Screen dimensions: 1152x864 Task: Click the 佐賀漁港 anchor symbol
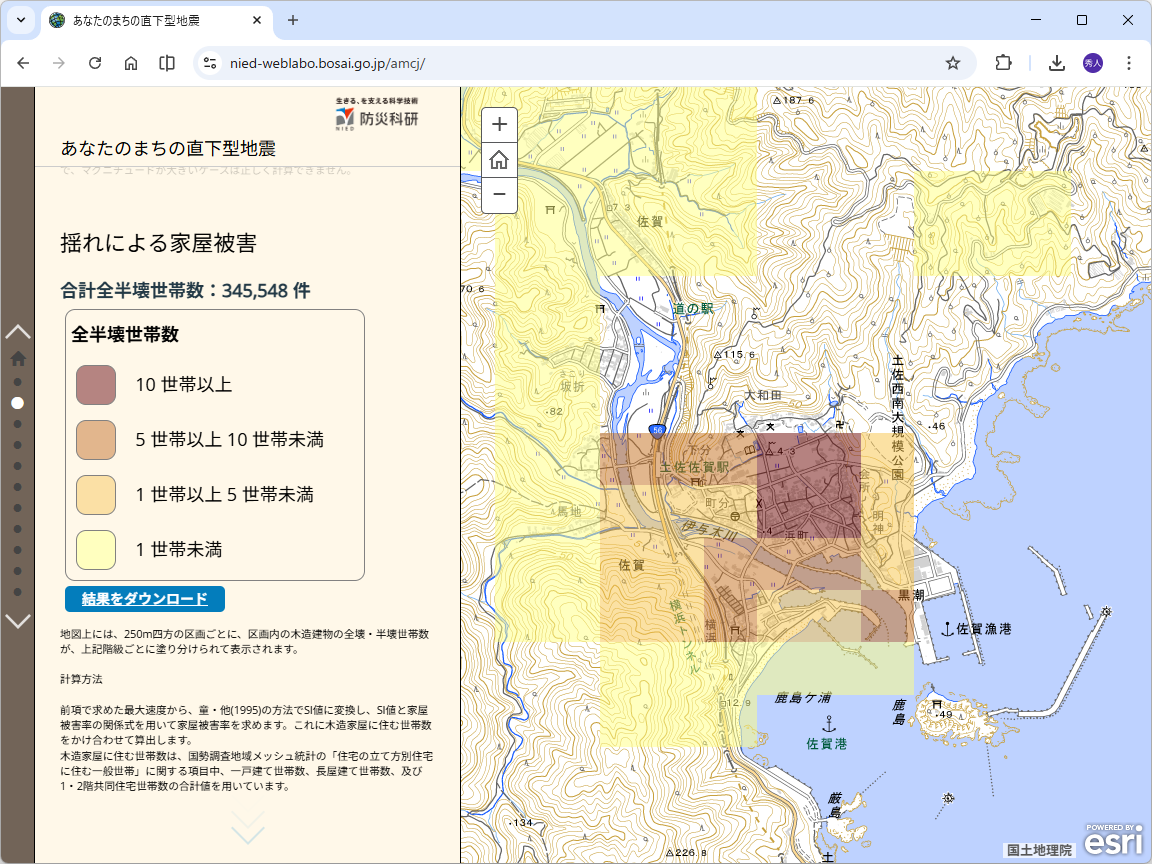coord(947,629)
